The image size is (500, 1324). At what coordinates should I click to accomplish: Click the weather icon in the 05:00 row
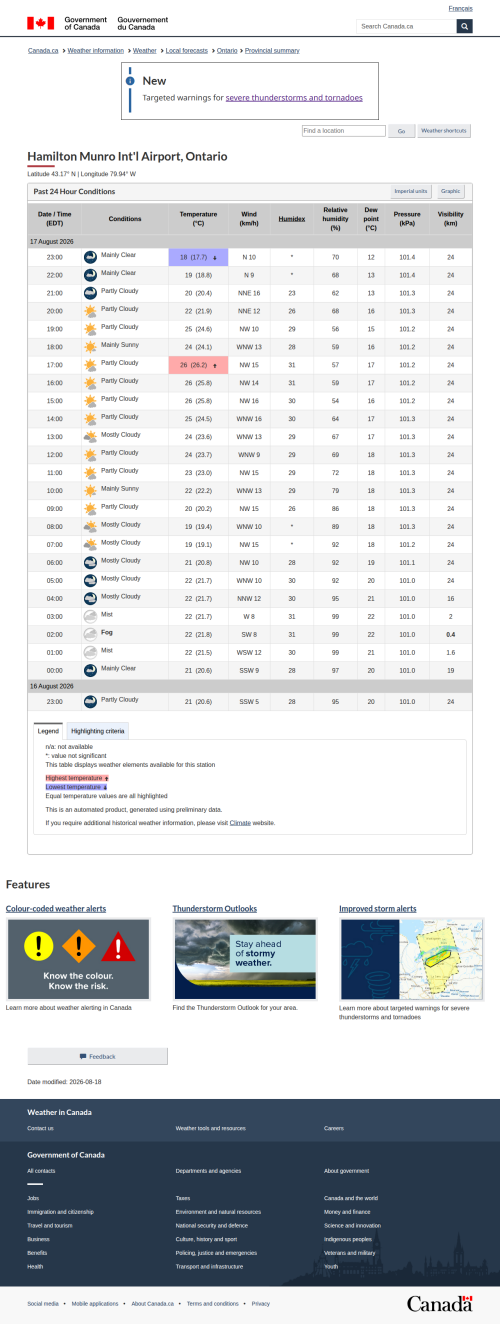(90, 581)
